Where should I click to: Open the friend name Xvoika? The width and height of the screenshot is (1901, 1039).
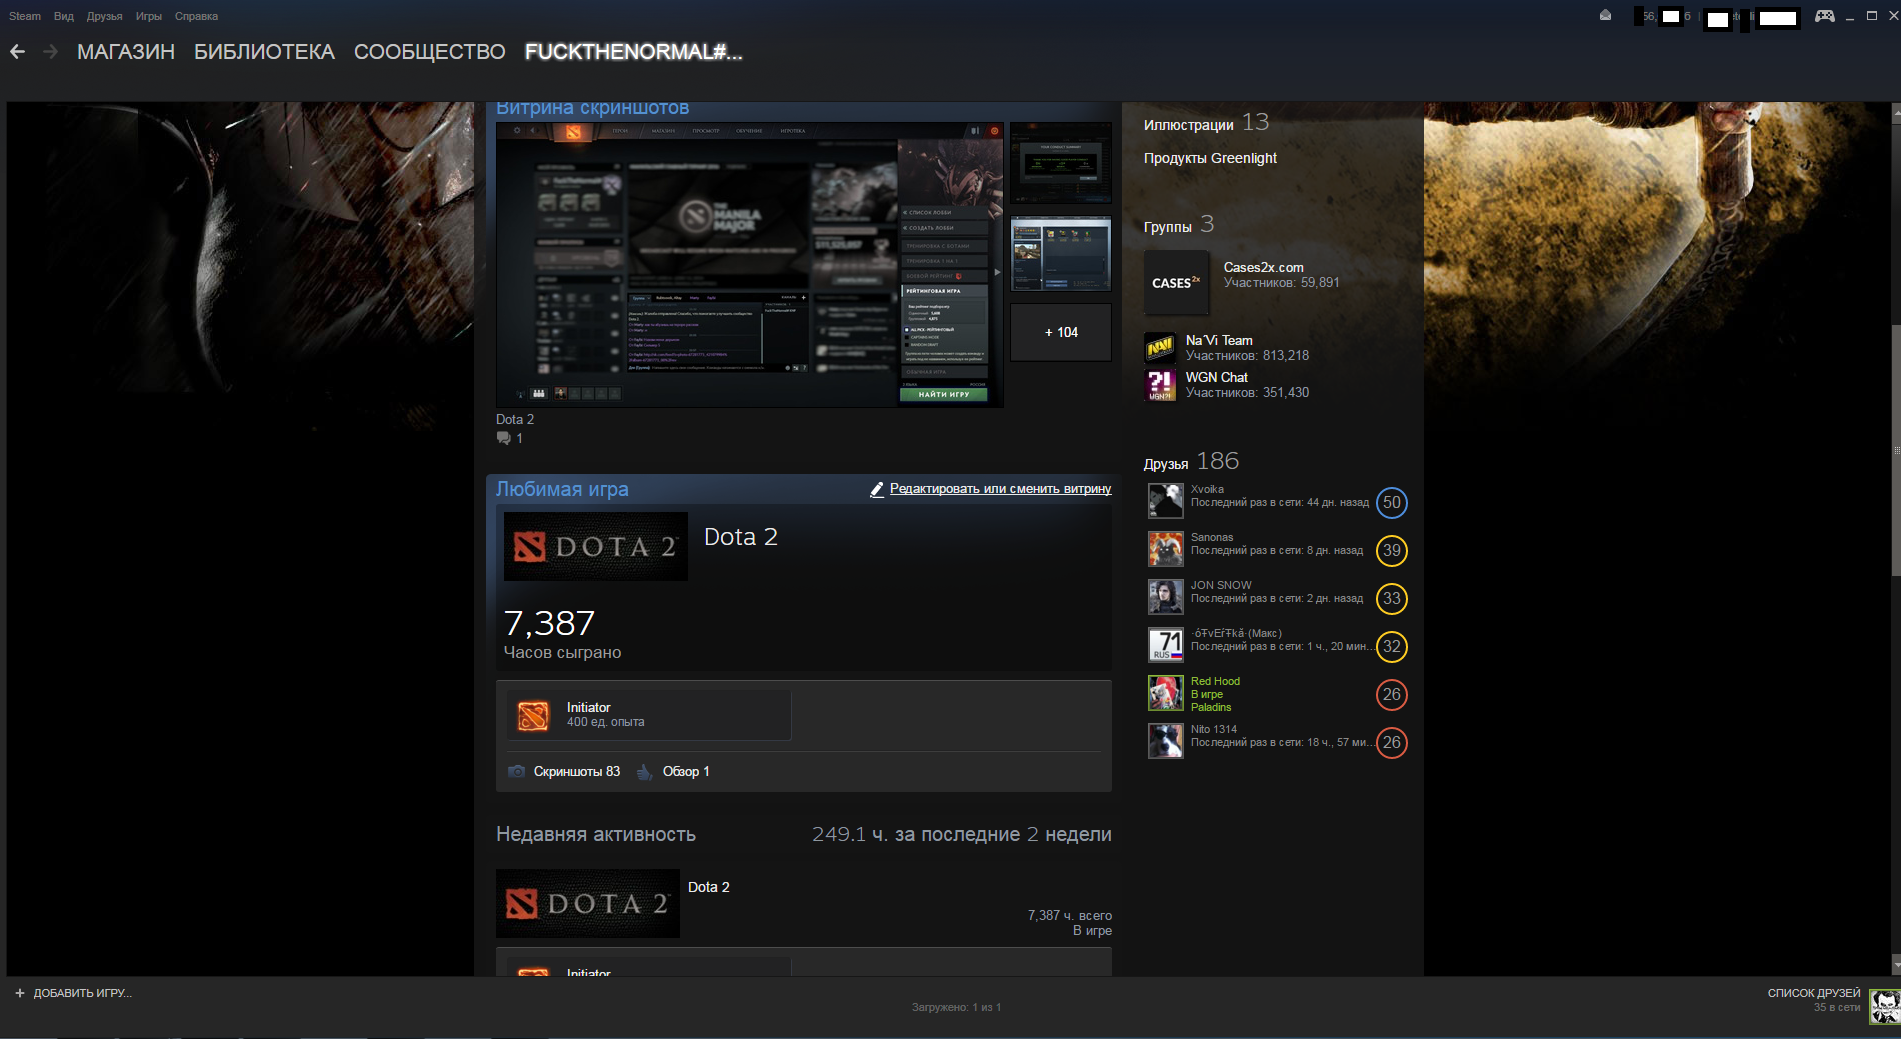tap(1207, 489)
